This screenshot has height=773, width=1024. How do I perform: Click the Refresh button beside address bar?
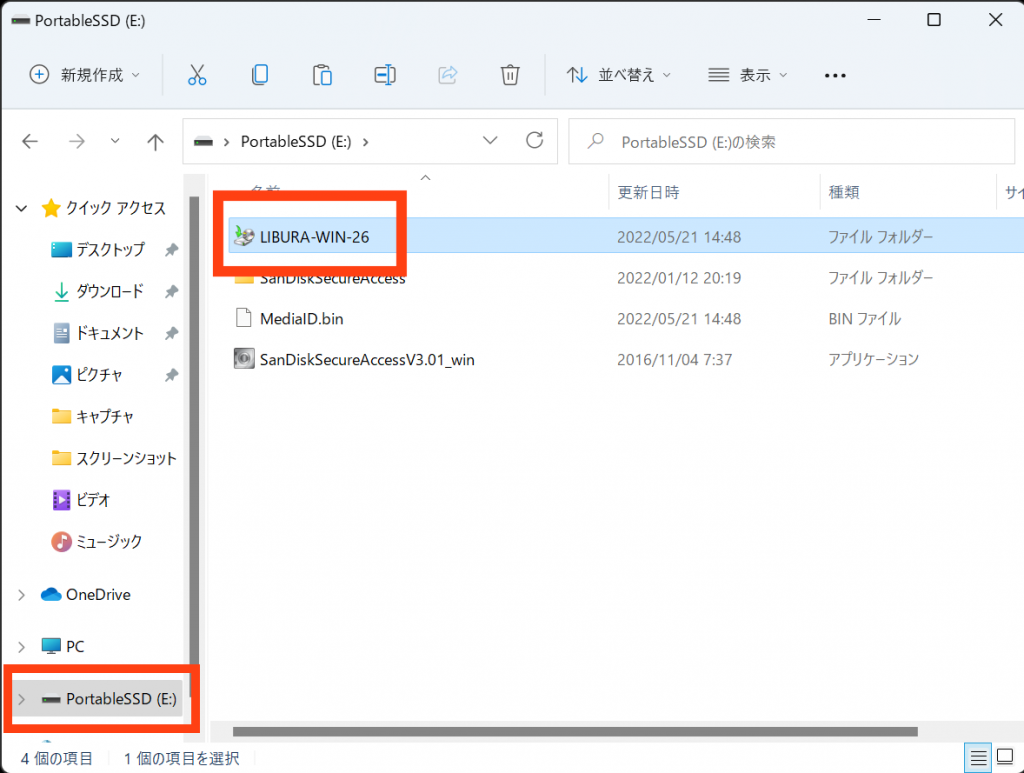pyautogui.click(x=535, y=141)
